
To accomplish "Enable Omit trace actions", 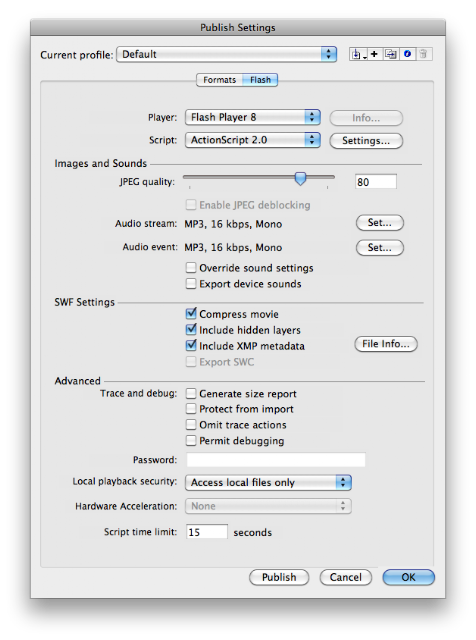I will point(191,425).
